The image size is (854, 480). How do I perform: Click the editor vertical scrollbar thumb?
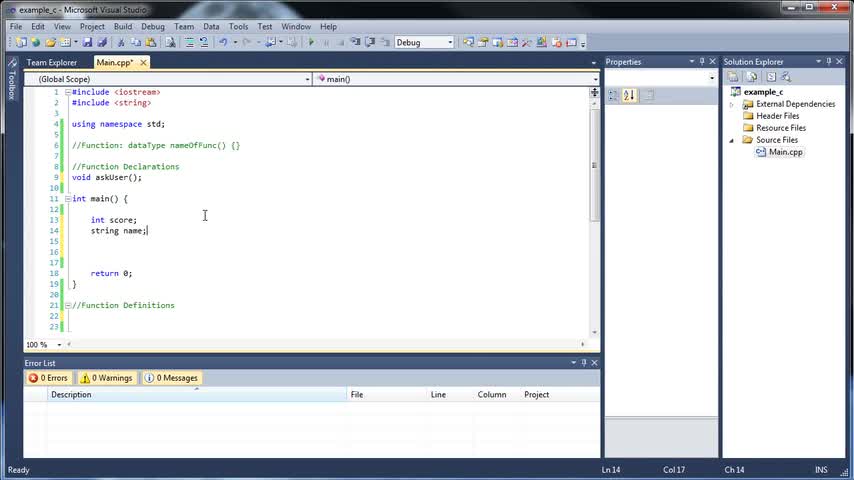pos(594,165)
